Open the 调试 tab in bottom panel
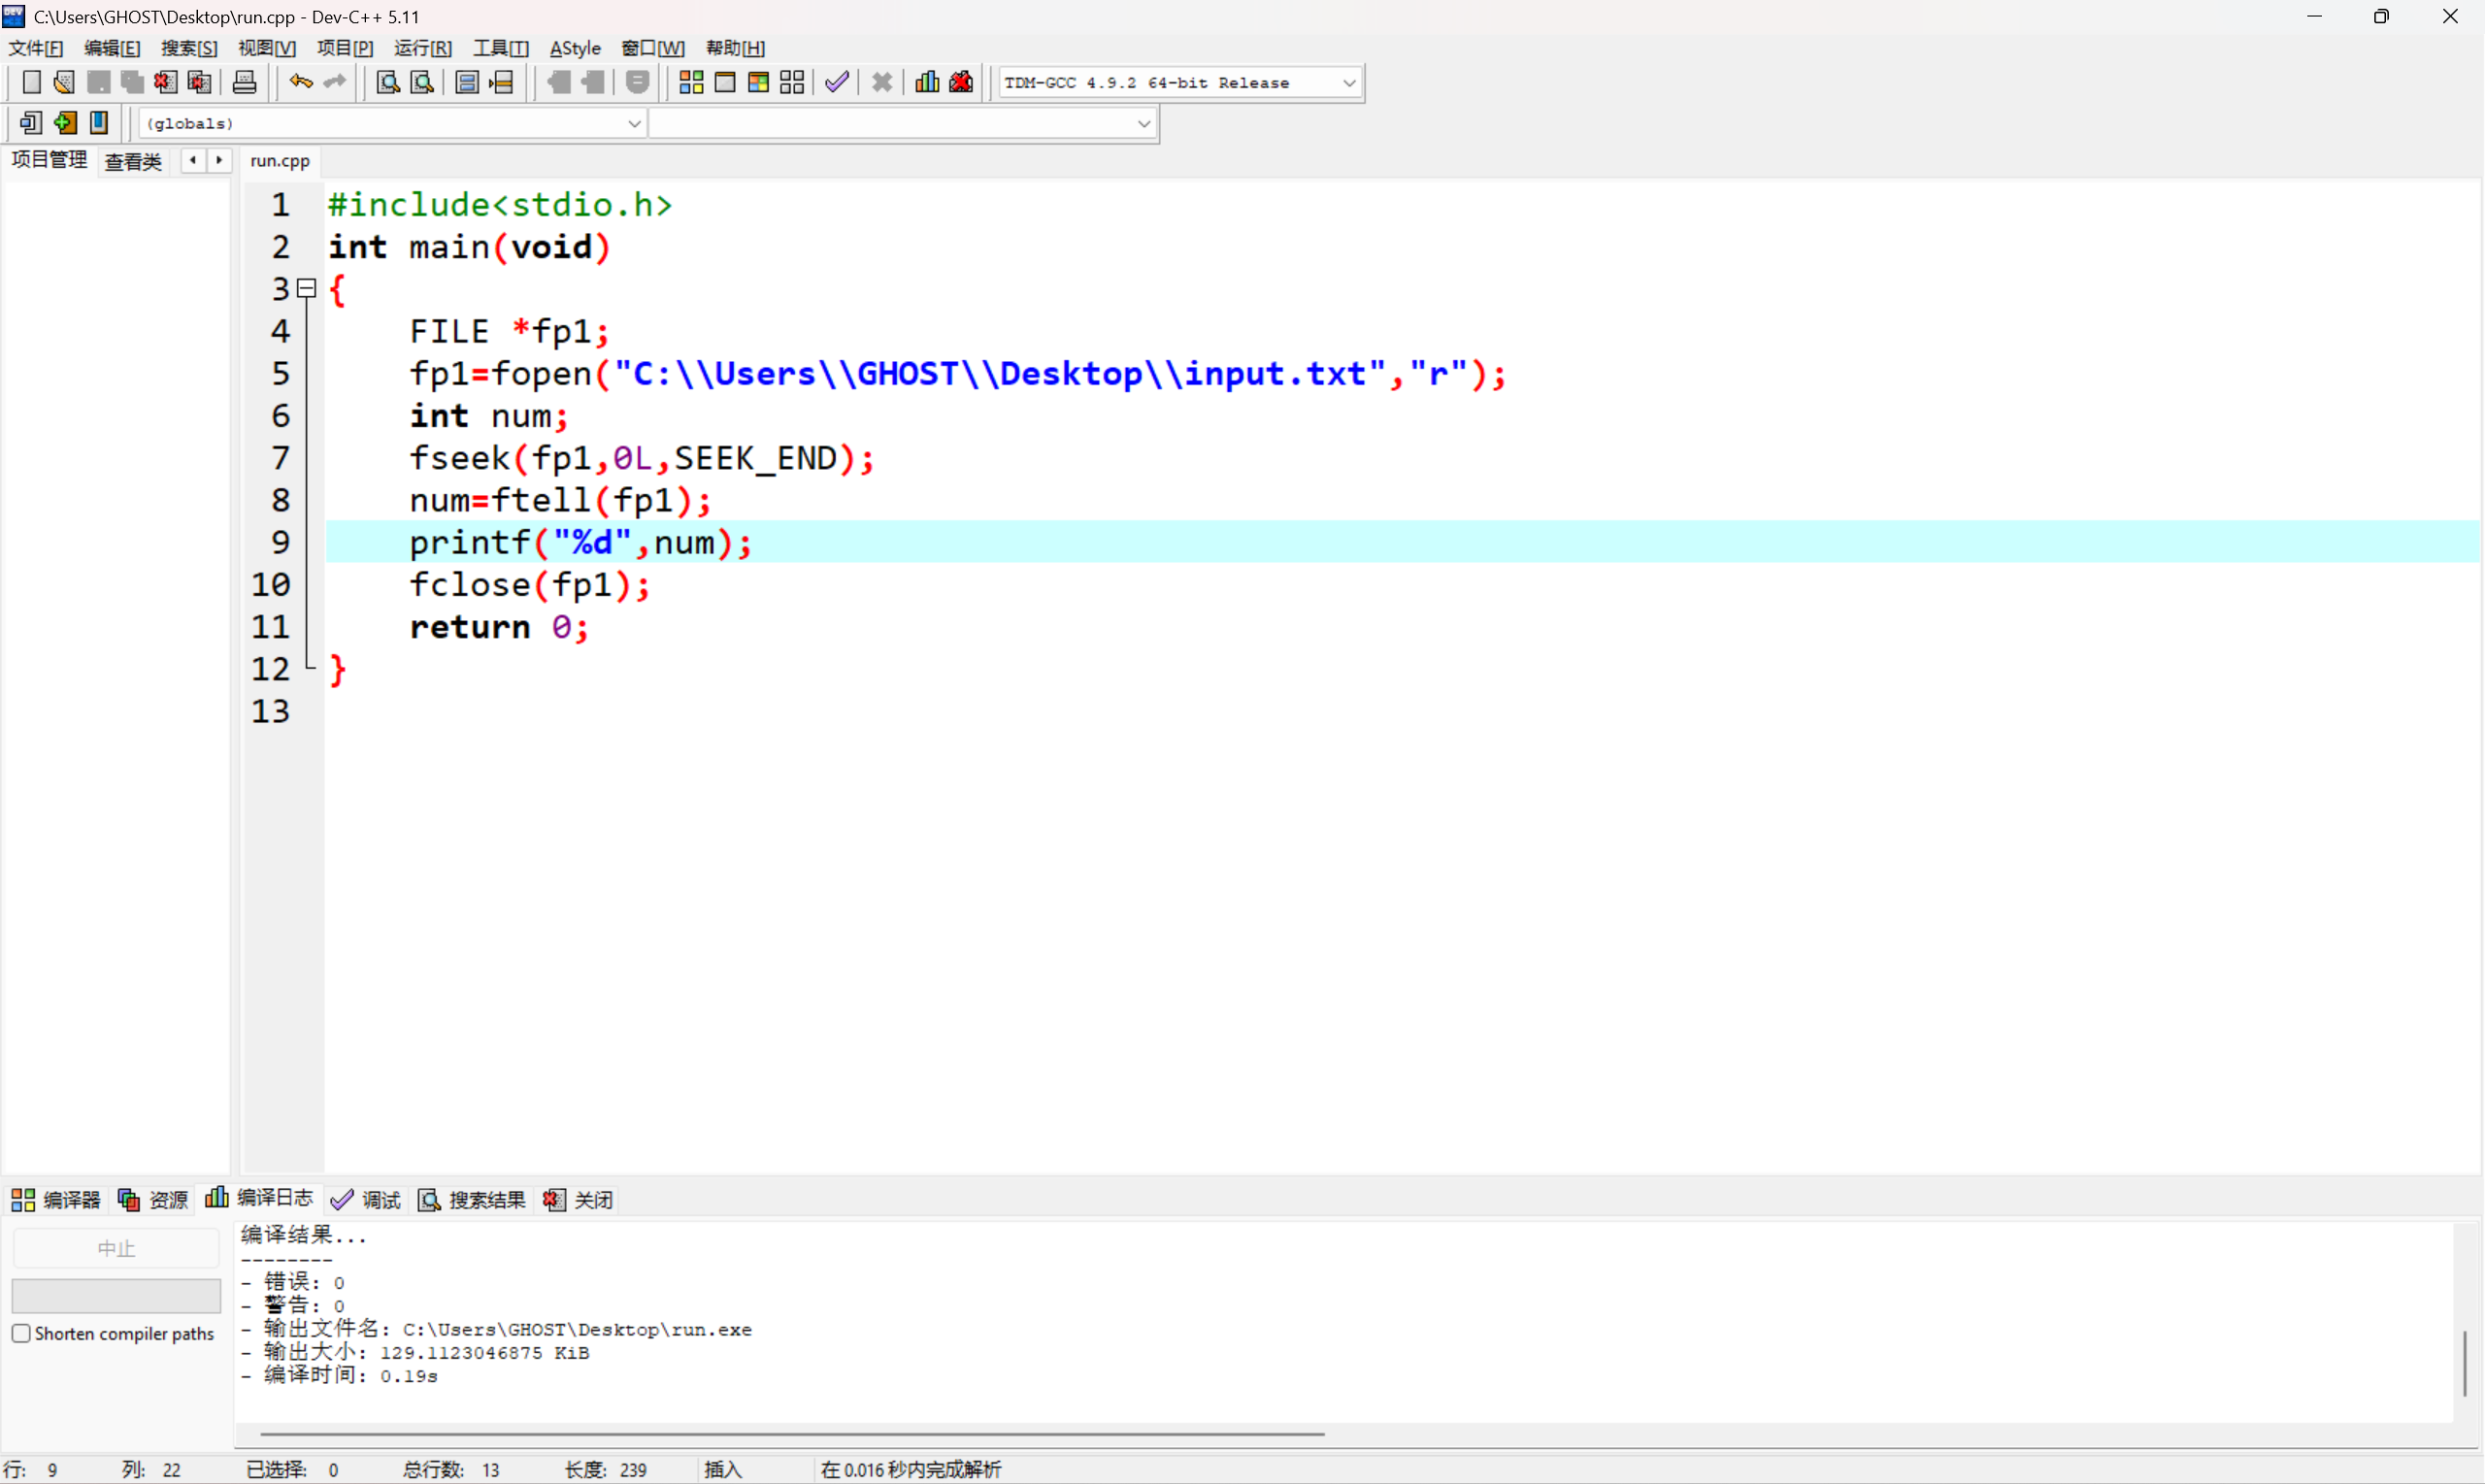The image size is (2485, 1484). click(x=366, y=1200)
